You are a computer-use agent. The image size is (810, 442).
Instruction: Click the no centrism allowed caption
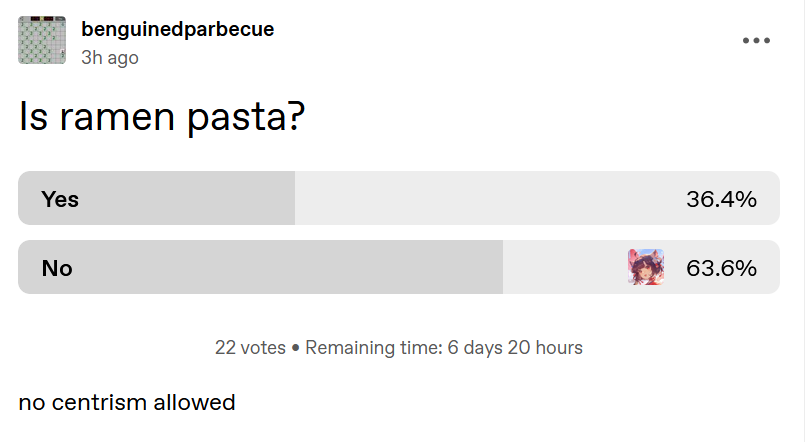[127, 402]
